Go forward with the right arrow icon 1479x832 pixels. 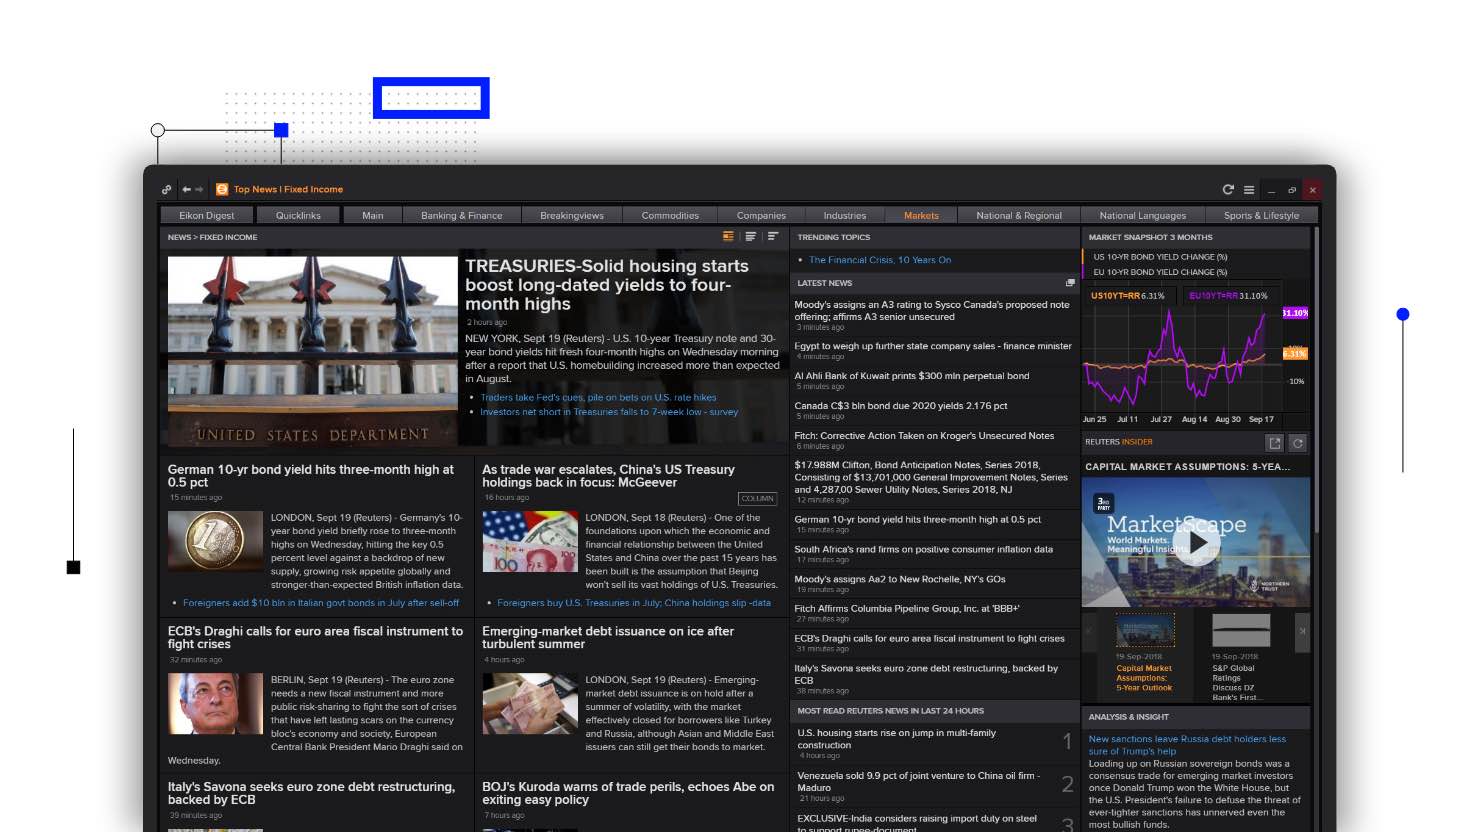click(x=199, y=189)
